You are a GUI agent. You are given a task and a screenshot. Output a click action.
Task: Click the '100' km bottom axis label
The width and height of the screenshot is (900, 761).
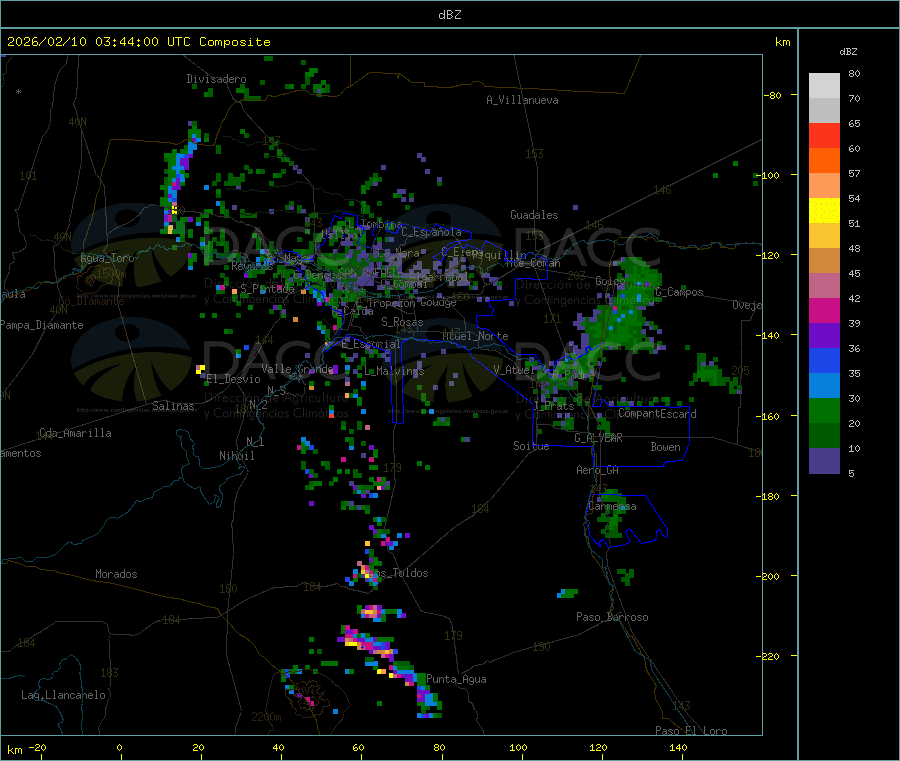[x=518, y=747]
